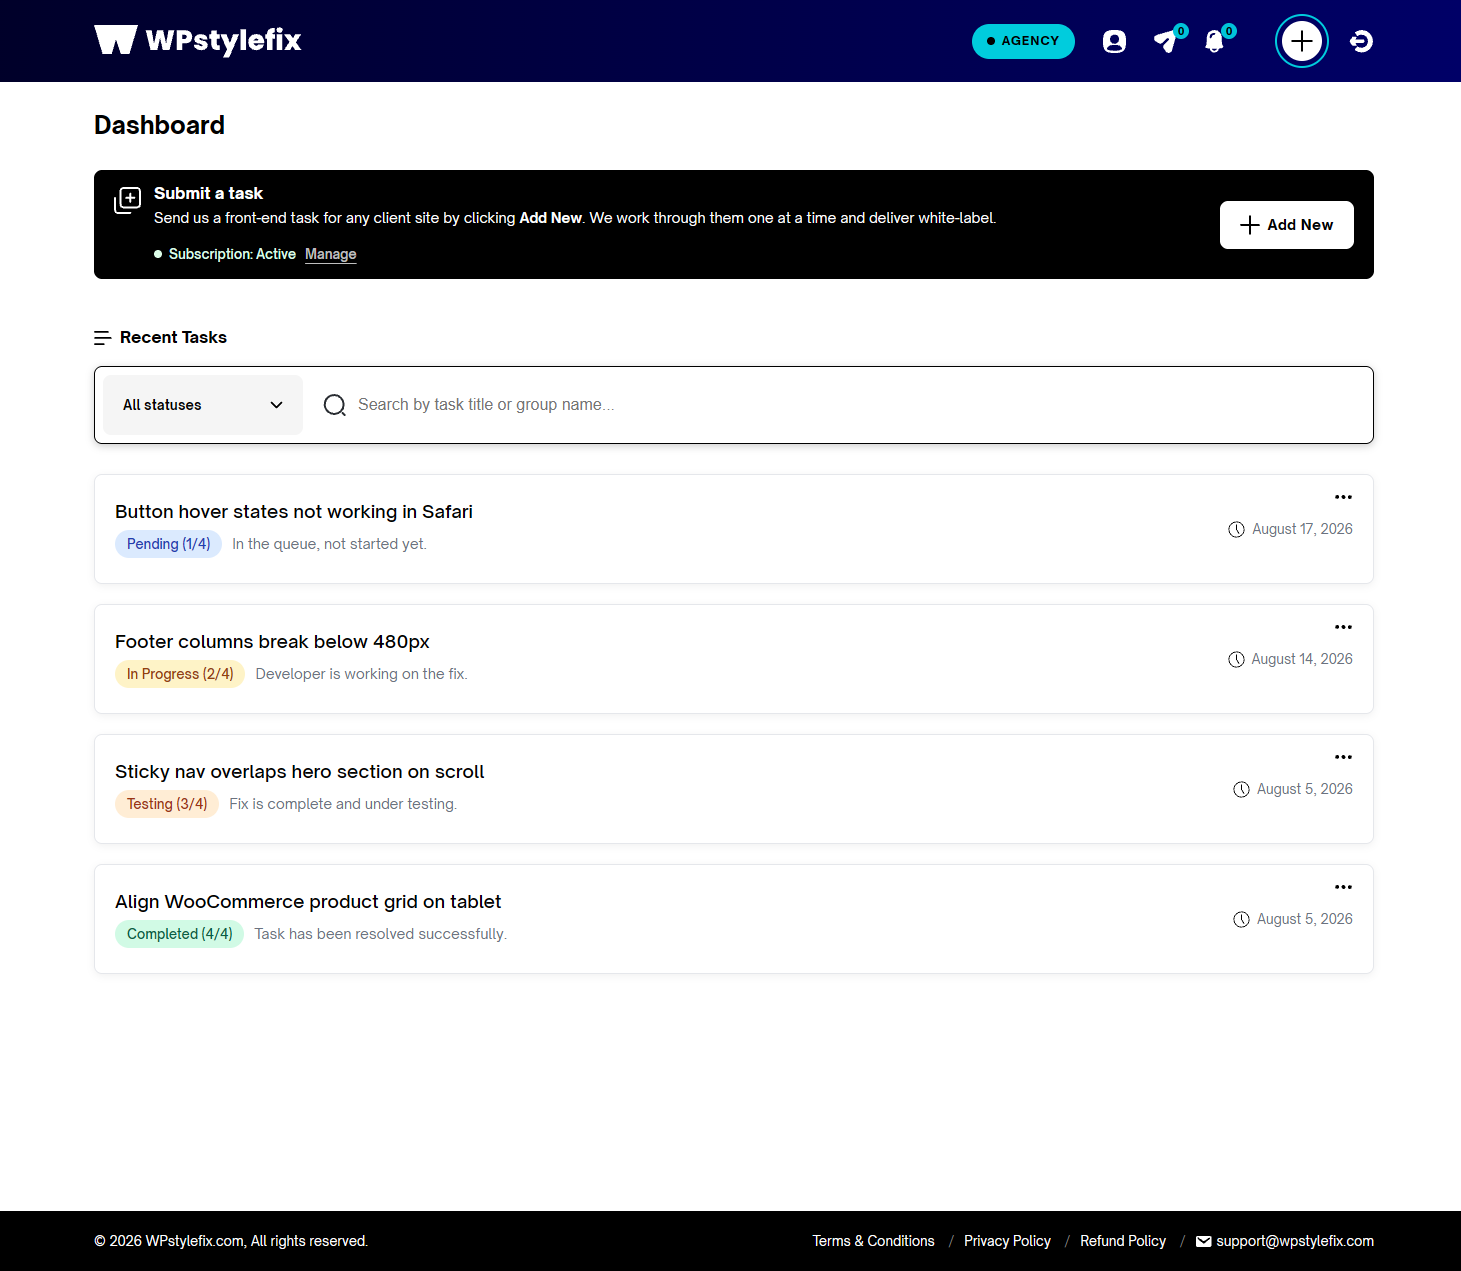
Task: Open the Terms & Conditions link
Action: coord(873,1241)
